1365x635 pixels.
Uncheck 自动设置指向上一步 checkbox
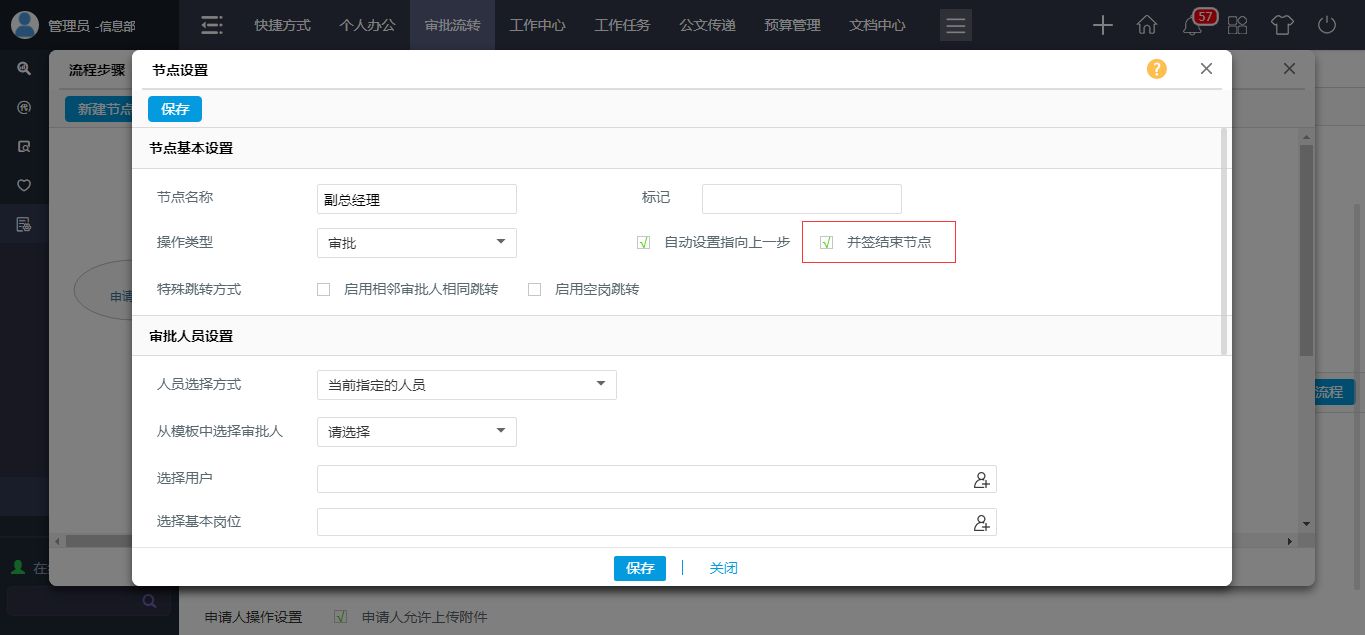(x=644, y=243)
